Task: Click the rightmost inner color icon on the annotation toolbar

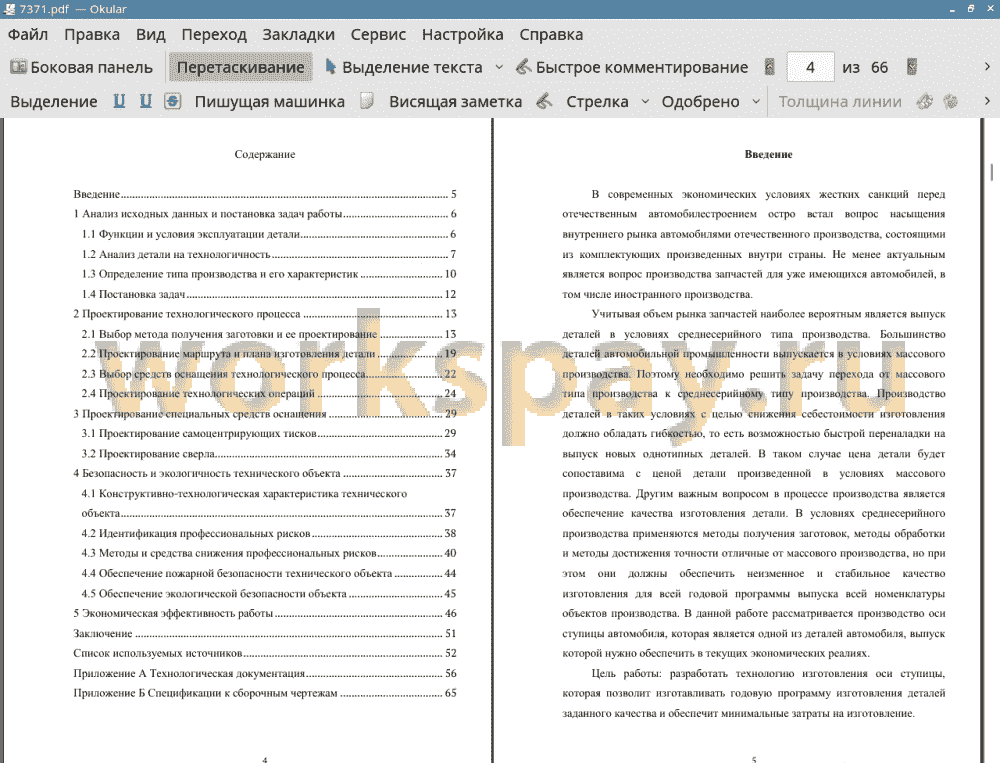Action: (951, 101)
